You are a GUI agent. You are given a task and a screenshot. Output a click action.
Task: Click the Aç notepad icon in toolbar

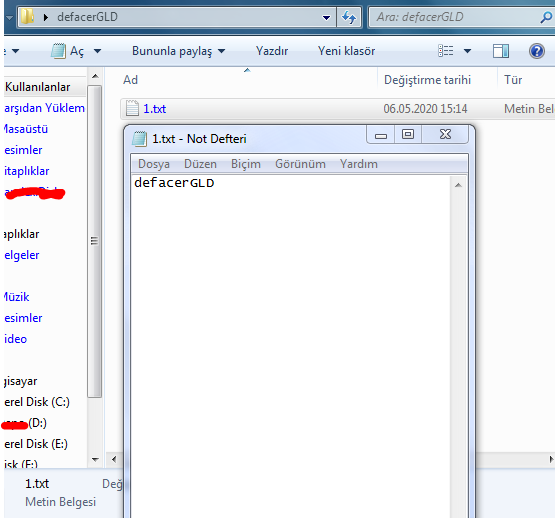point(58,51)
